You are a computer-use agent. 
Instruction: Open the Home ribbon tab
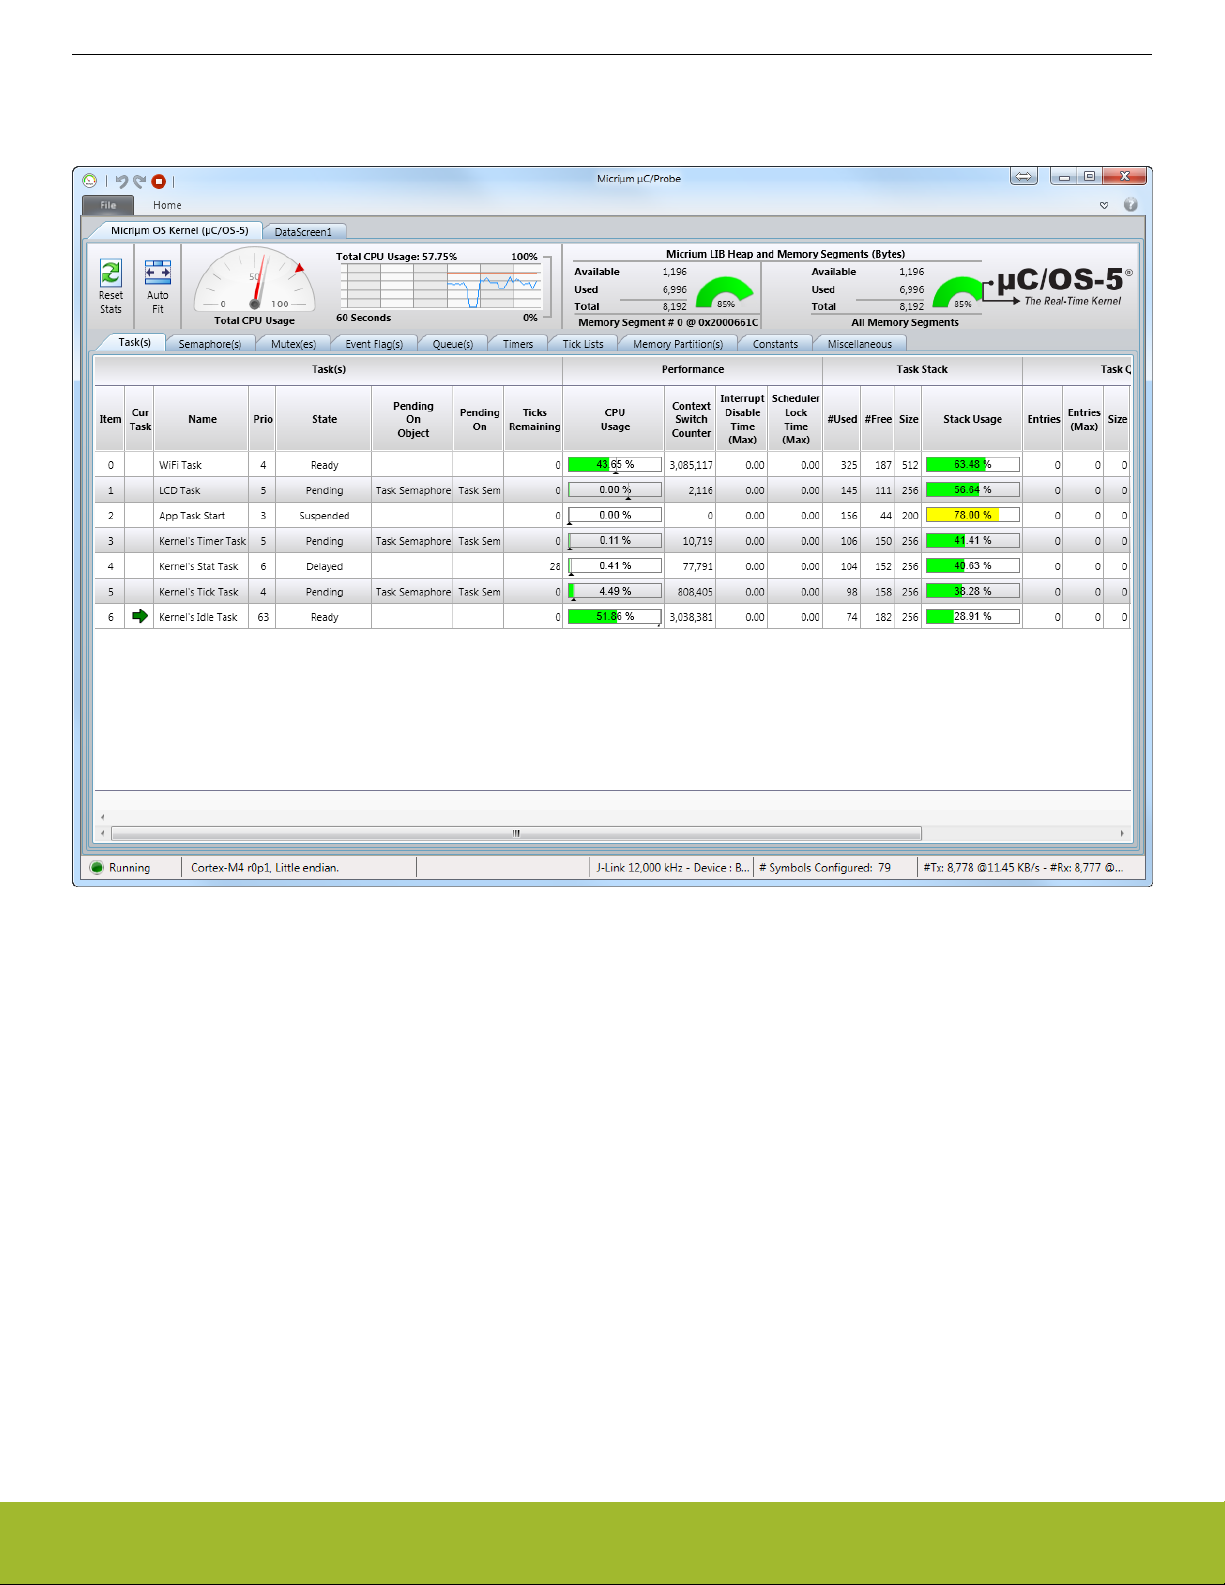[167, 205]
